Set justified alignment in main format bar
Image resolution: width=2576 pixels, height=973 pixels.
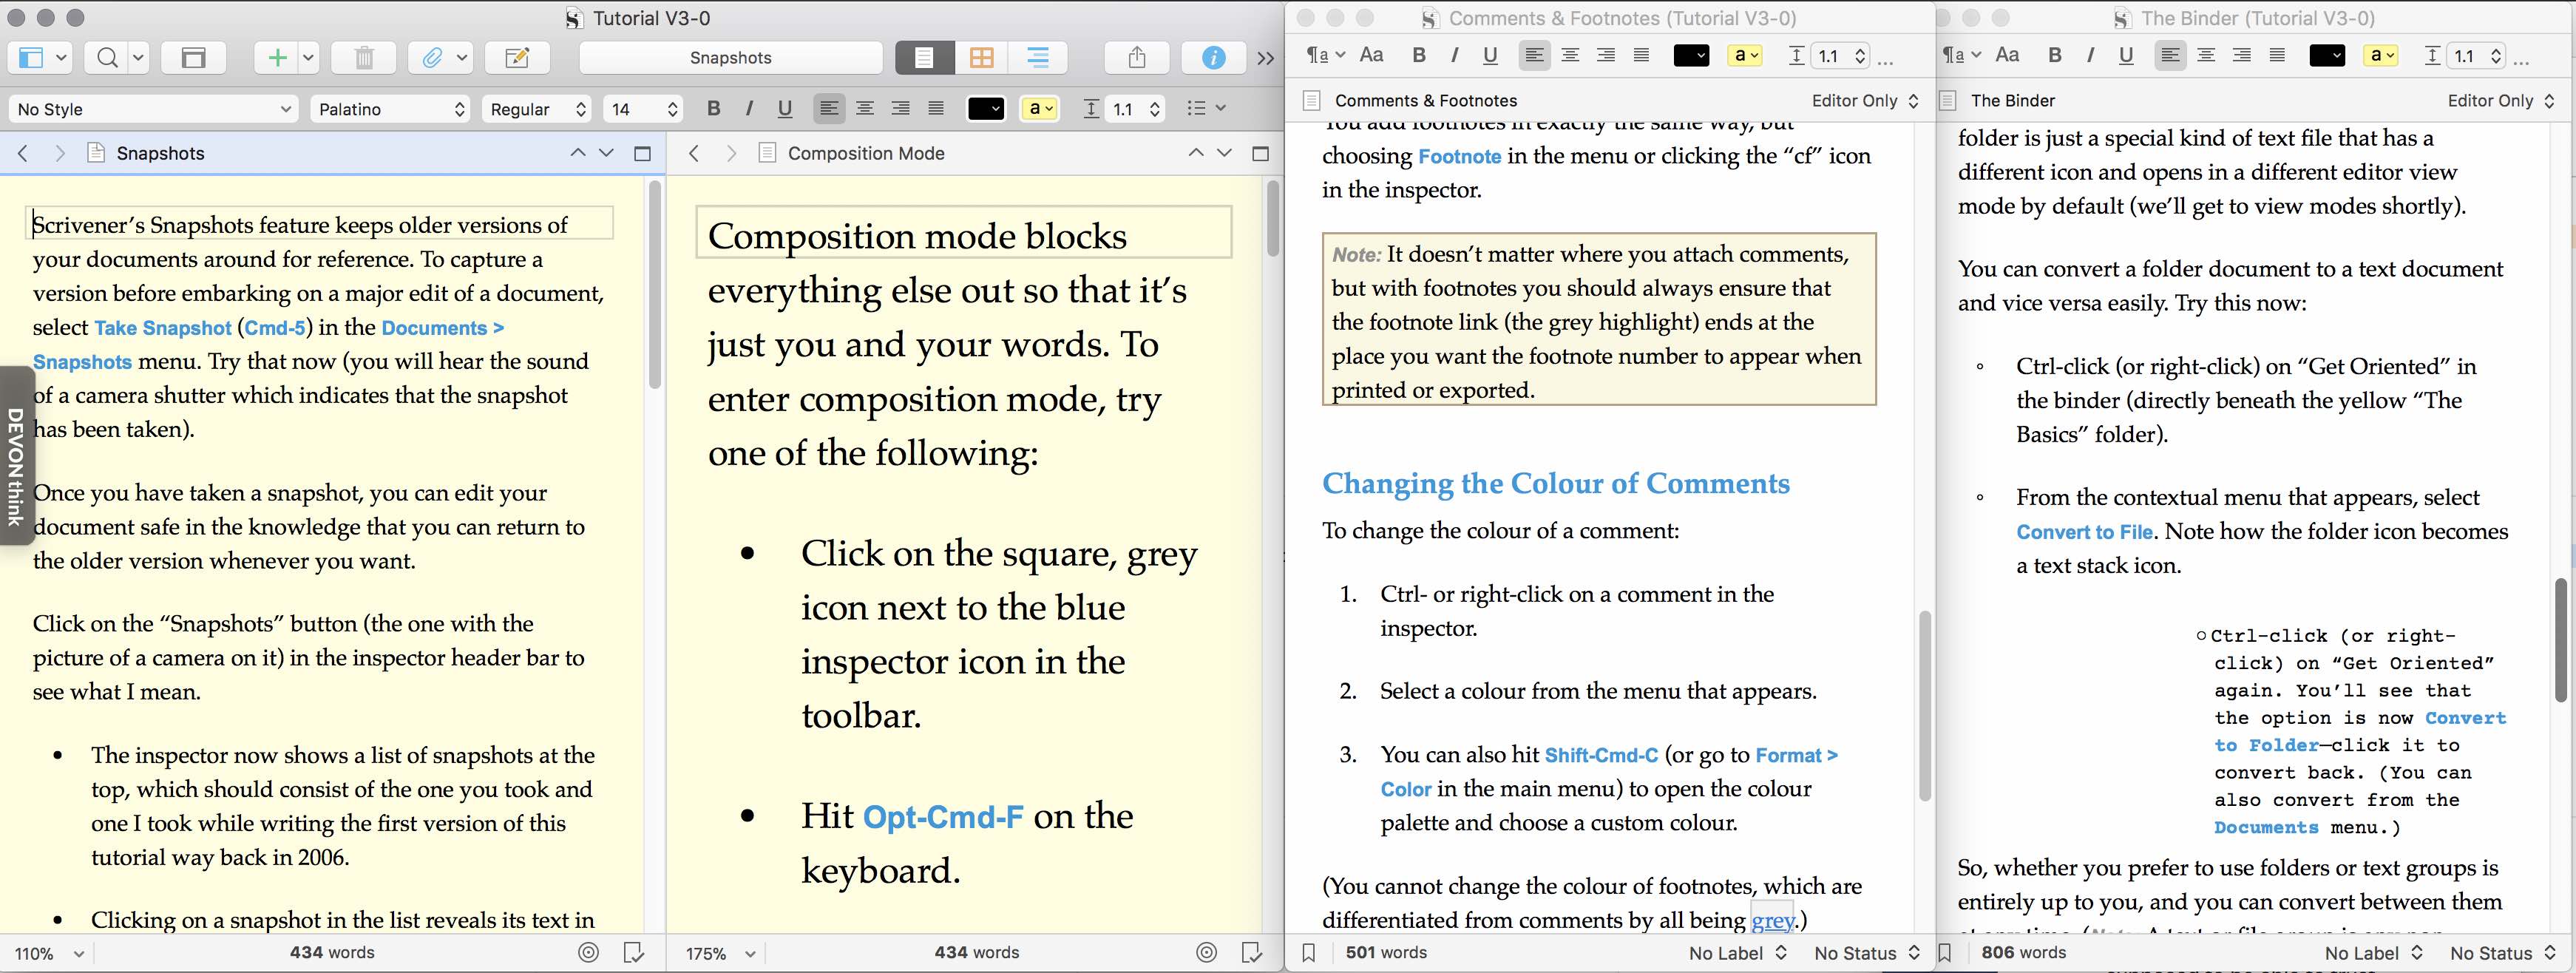pyautogui.click(x=936, y=108)
